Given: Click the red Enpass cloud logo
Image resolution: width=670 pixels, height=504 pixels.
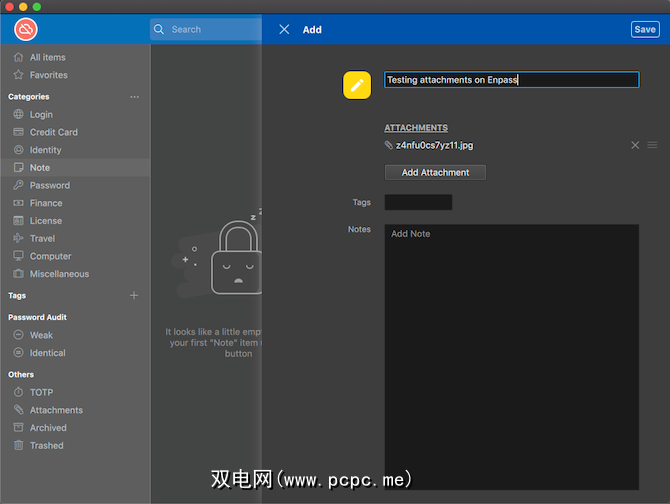Looking at the screenshot, I should point(25,29).
